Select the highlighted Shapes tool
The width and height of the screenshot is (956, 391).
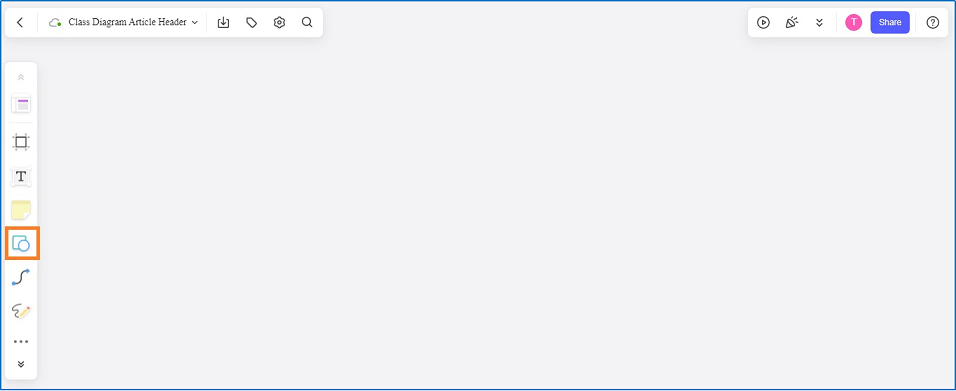tap(21, 243)
